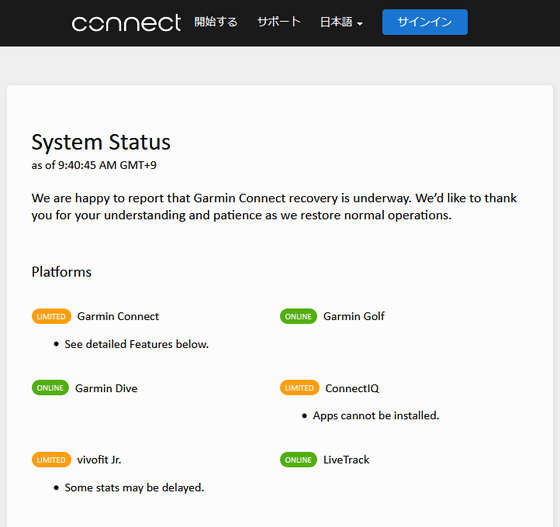This screenshot has width=560, height=527.
Task: Open the 開始する menu item
Action: coord(216,22)
